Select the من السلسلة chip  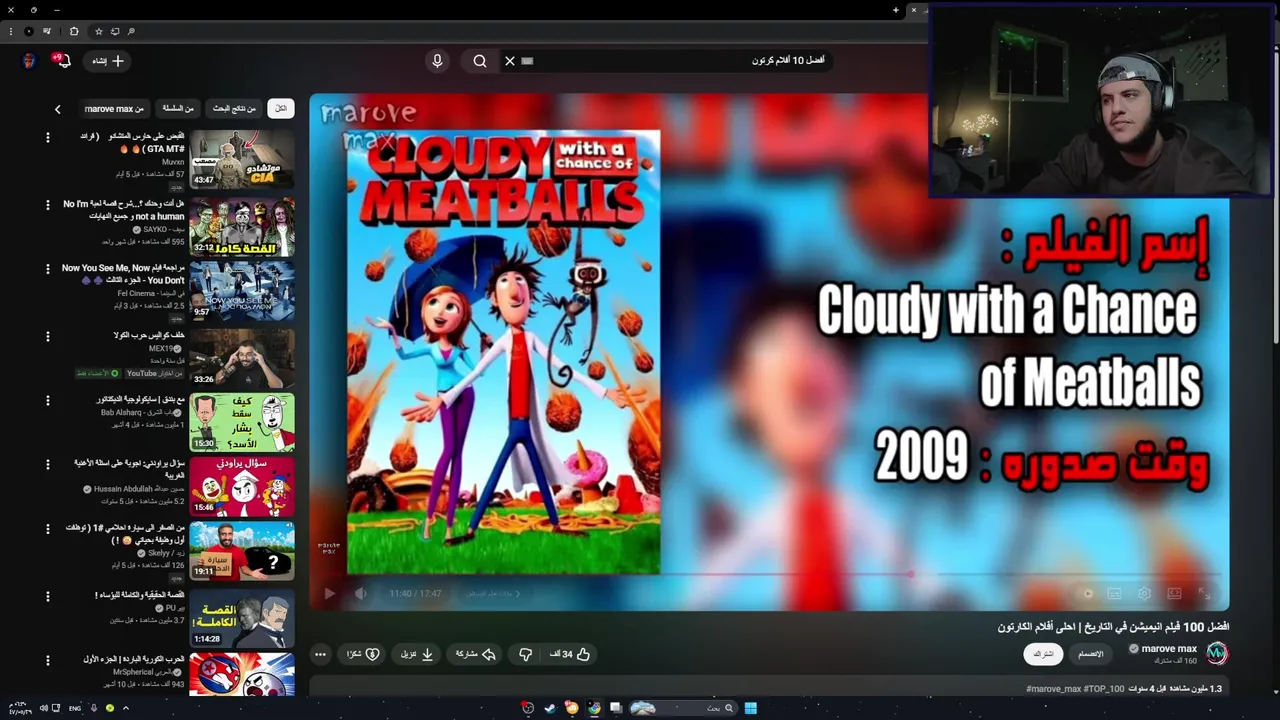click(x=177, y=108)
